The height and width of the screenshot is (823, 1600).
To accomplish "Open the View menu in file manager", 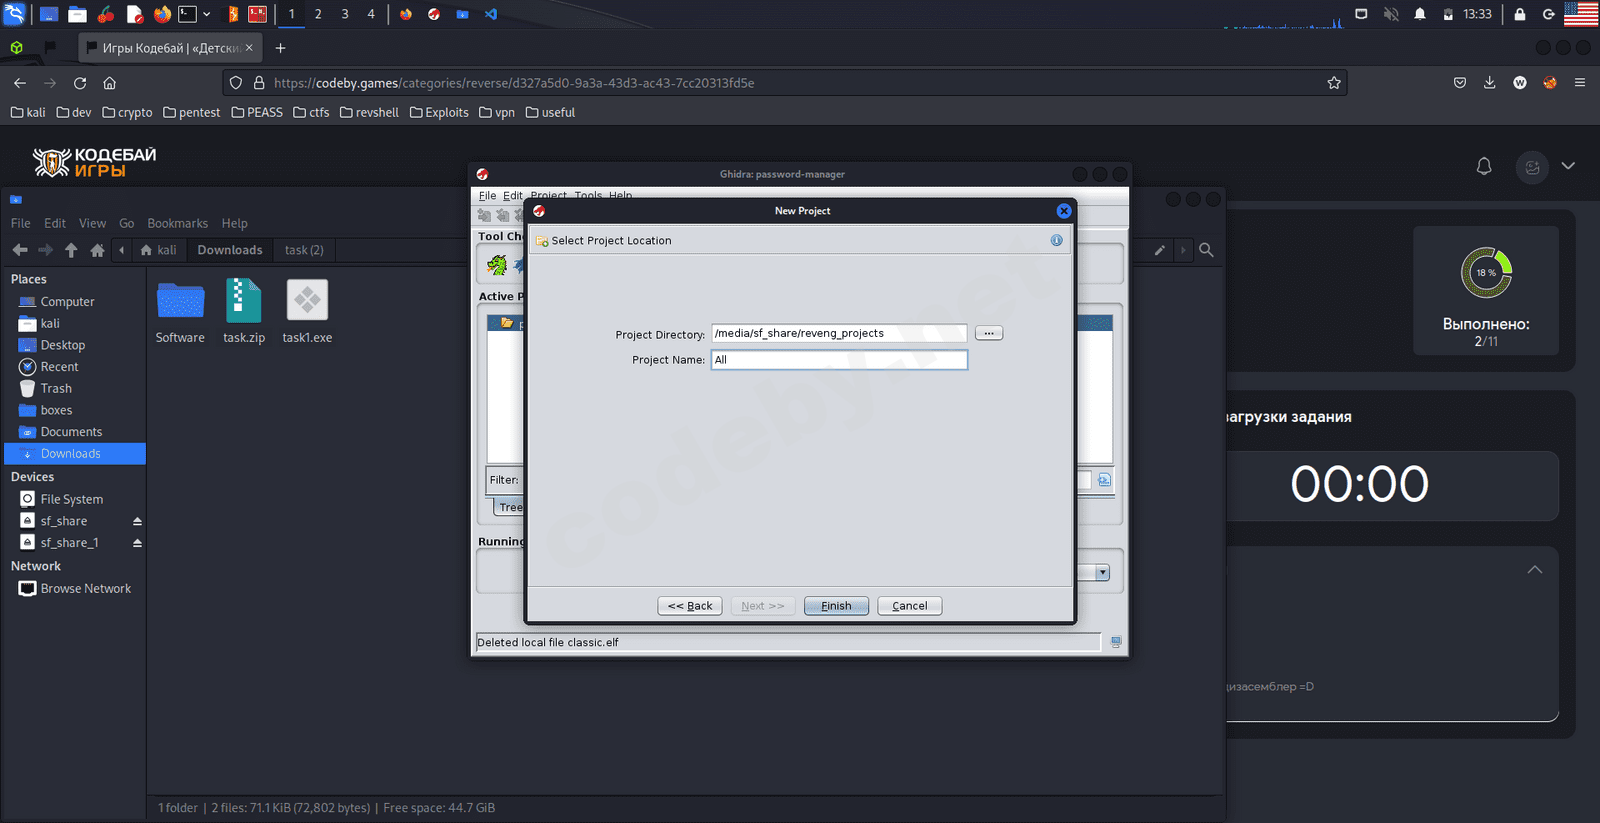I will coord(92,223).
